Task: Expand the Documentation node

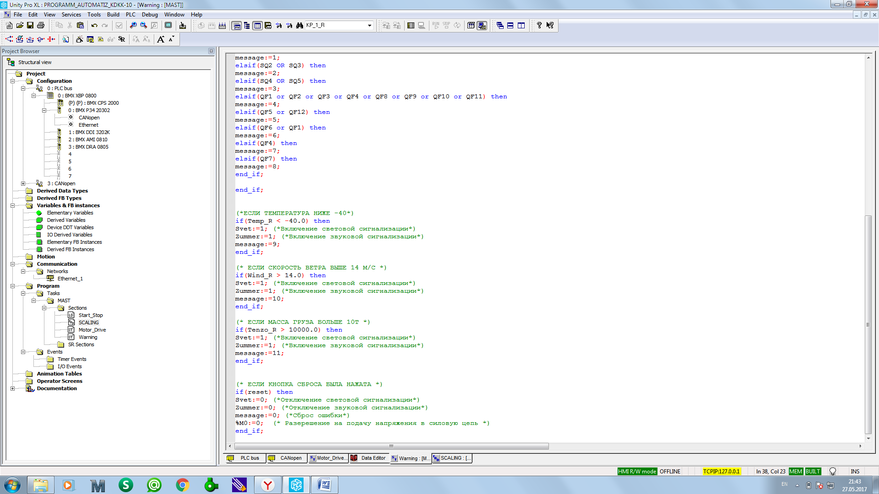Action: (x=14, y=388)
